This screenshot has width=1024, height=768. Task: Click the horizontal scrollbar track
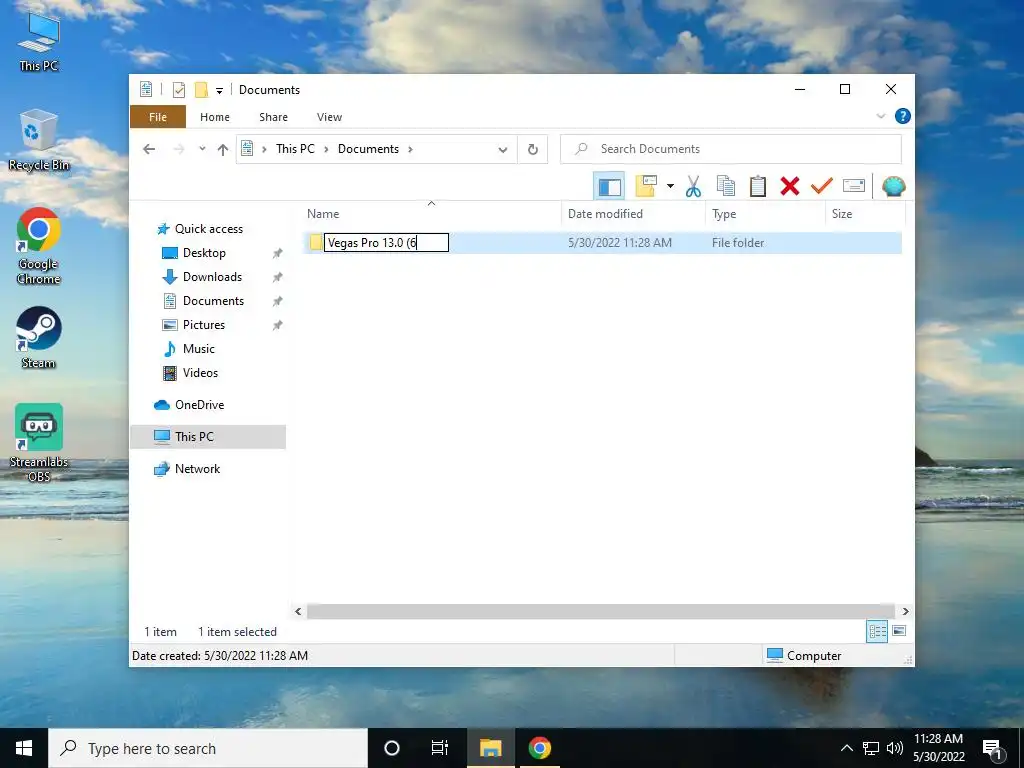pos(600,611)
